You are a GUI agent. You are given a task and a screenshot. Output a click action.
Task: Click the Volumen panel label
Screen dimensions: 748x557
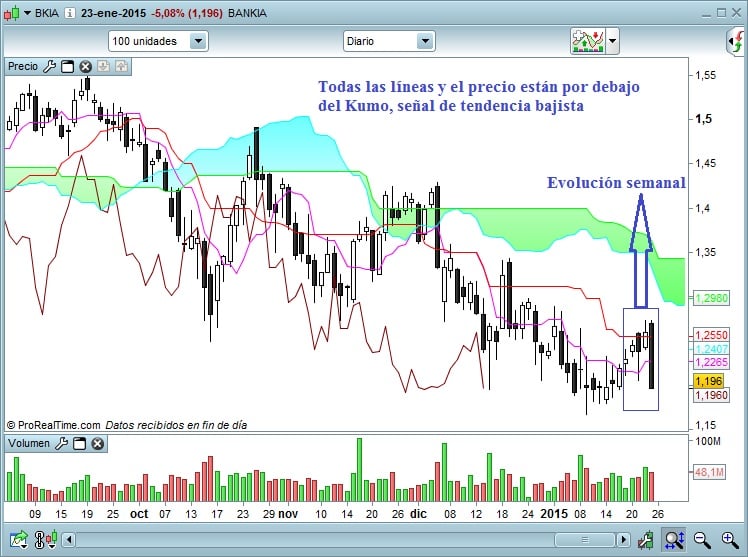pyautogui.click(x=29, y=444)
